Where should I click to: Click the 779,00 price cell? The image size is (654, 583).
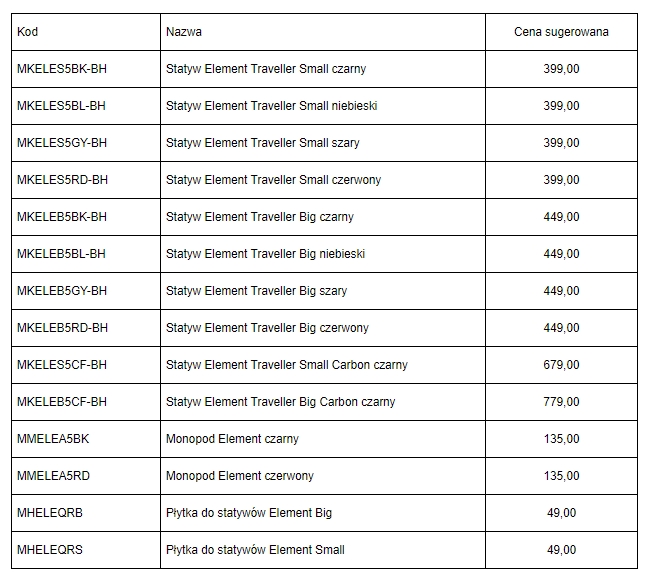[561, 402]
